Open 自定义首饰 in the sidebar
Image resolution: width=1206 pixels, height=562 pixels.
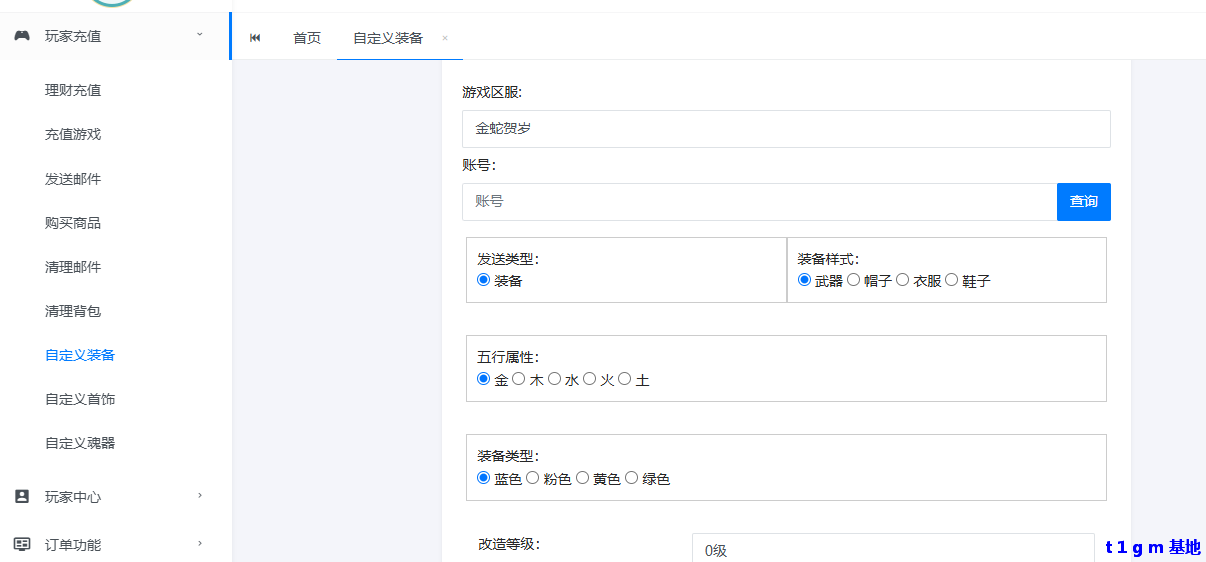pos(80,399)
